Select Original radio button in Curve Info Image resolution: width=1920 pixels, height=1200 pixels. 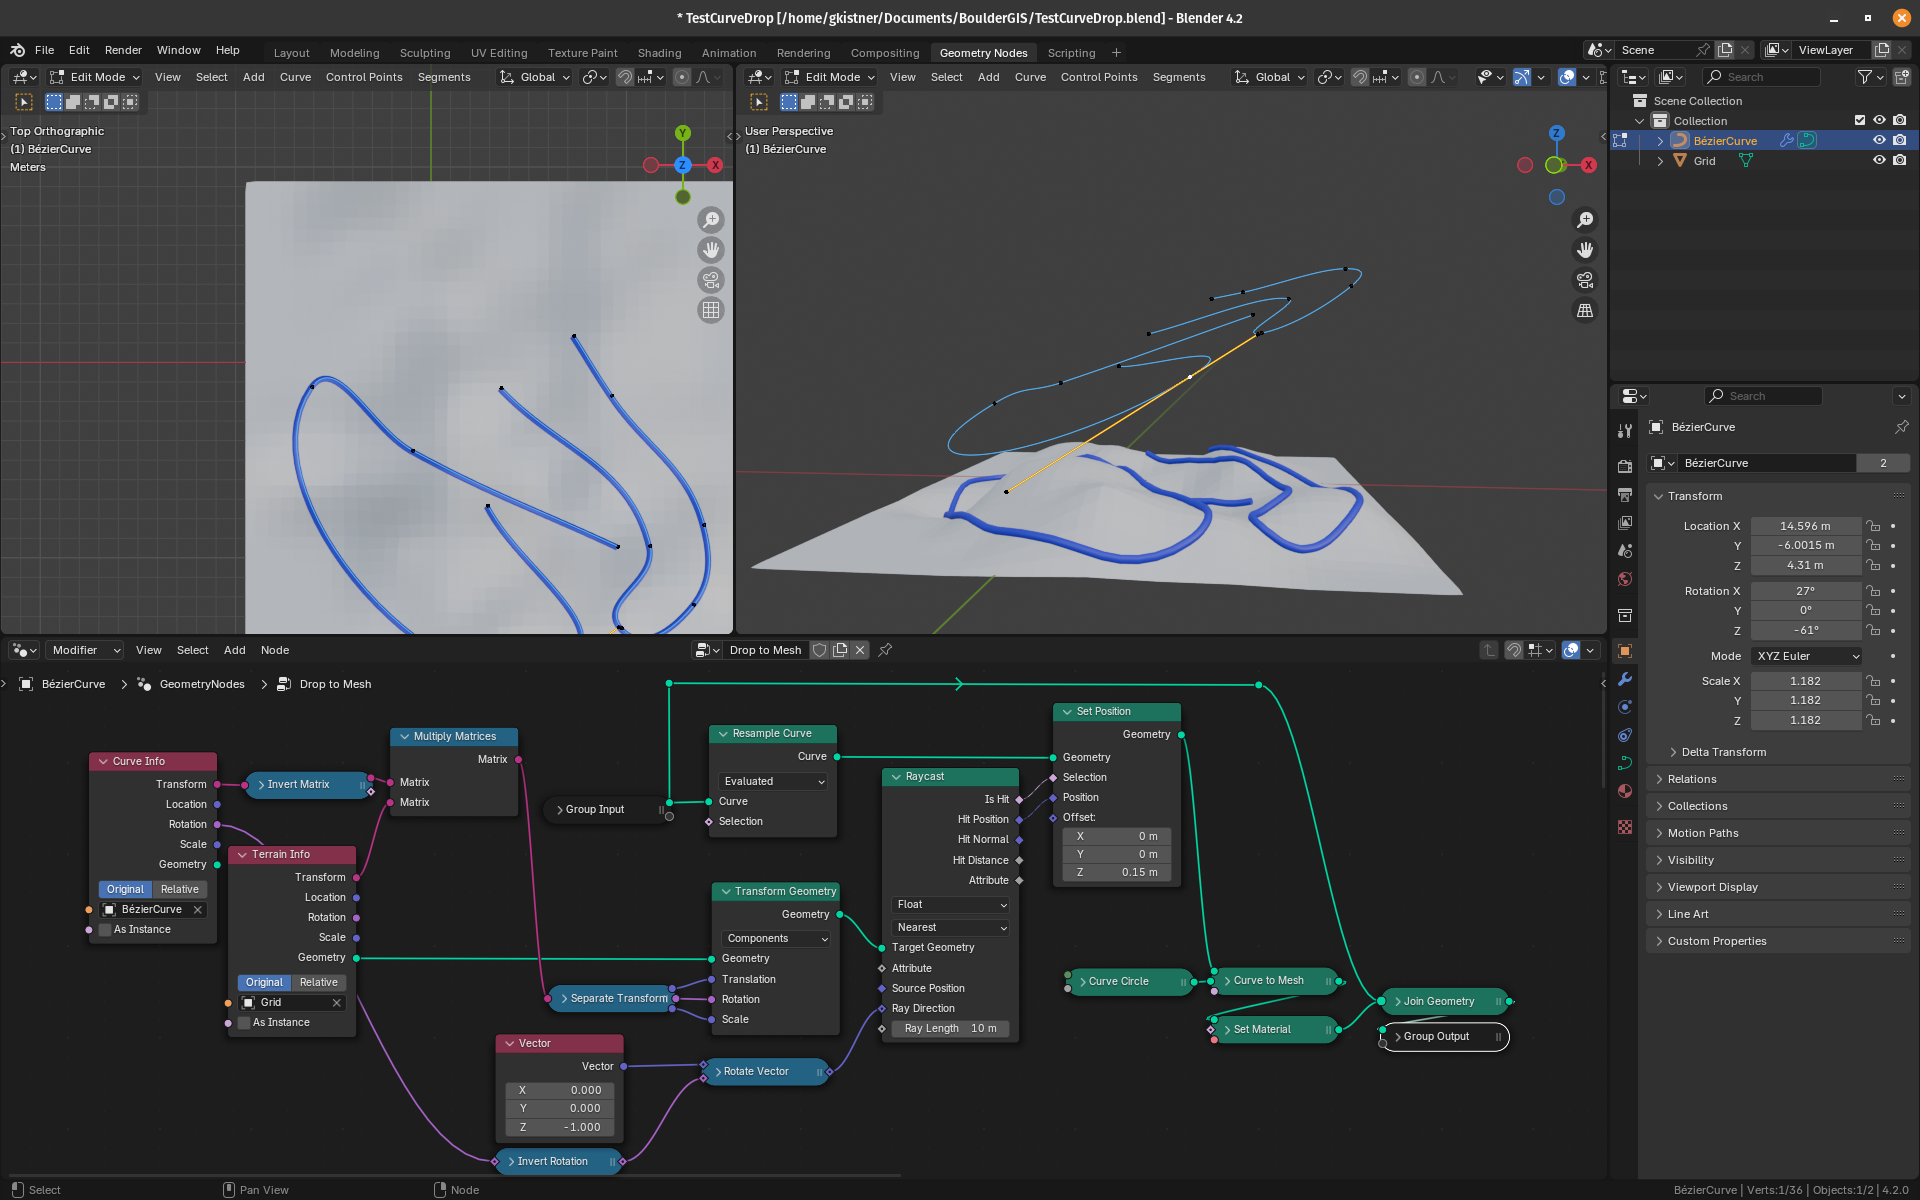[124, 888]
